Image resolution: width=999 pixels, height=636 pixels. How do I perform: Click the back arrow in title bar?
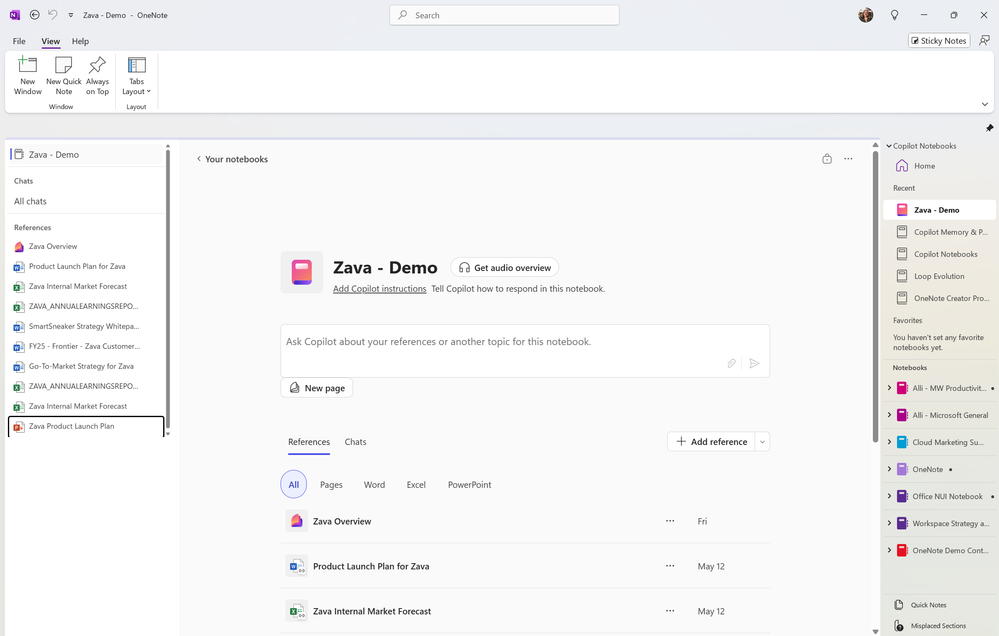coord(34,15)
